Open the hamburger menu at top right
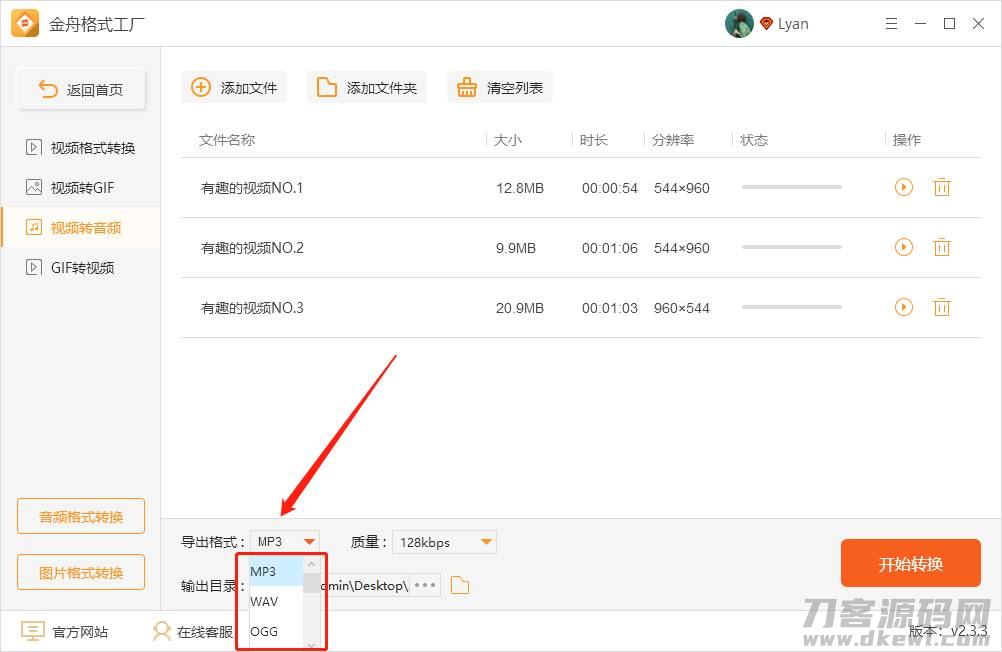Viewport: 1002px width, 652px height. point(891,23)
